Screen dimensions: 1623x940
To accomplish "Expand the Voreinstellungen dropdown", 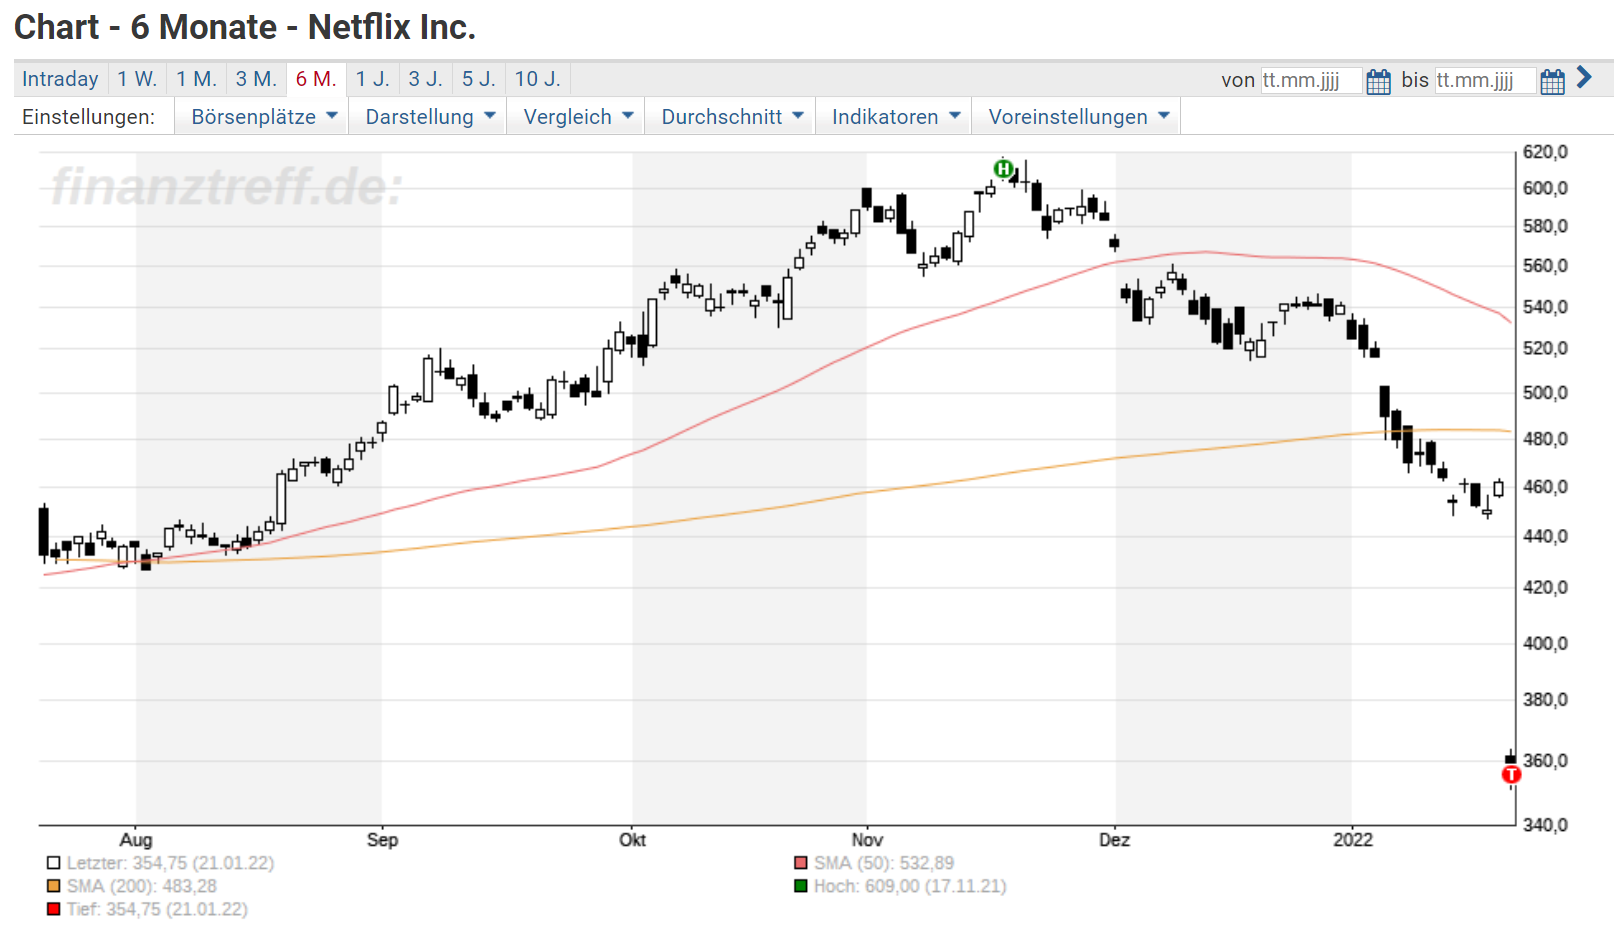I will (x=1078, y=117).
